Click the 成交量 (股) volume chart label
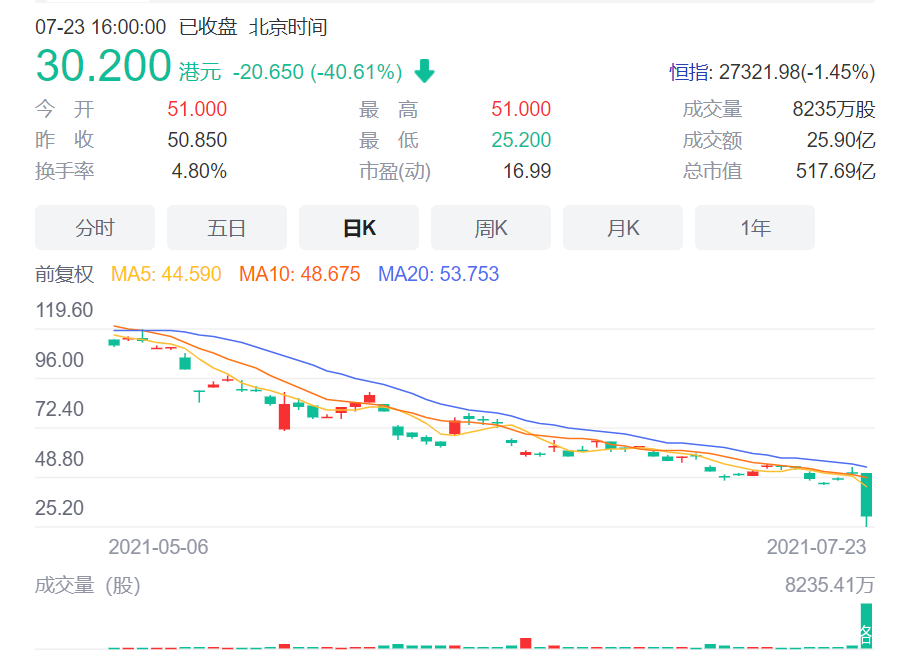This screenshot has height=662, width=907. pos(88,586)
